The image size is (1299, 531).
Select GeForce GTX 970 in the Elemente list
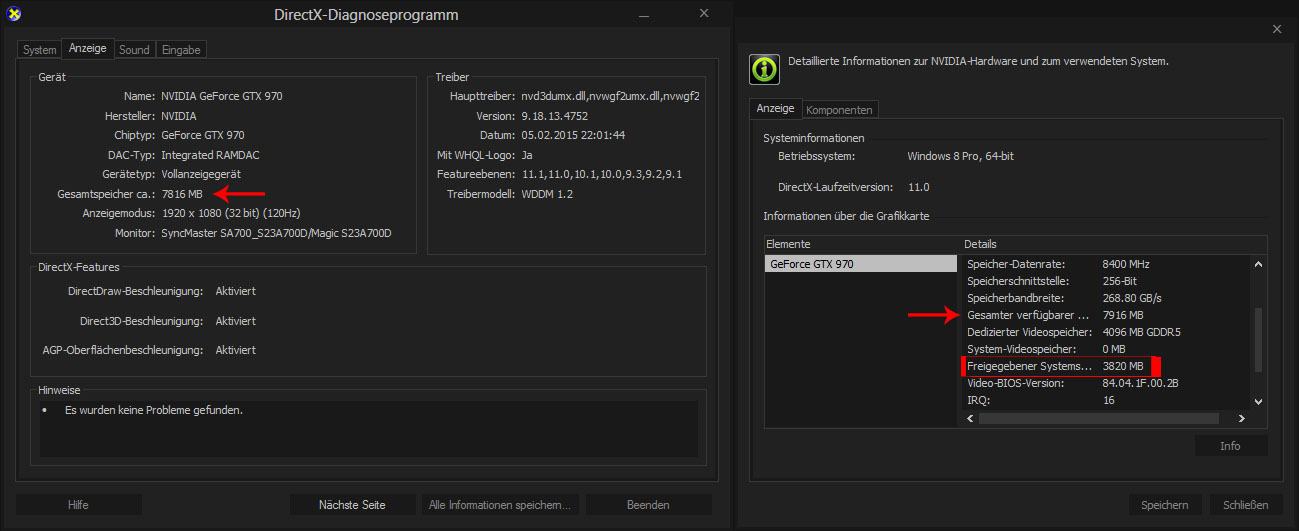[860, 264]
